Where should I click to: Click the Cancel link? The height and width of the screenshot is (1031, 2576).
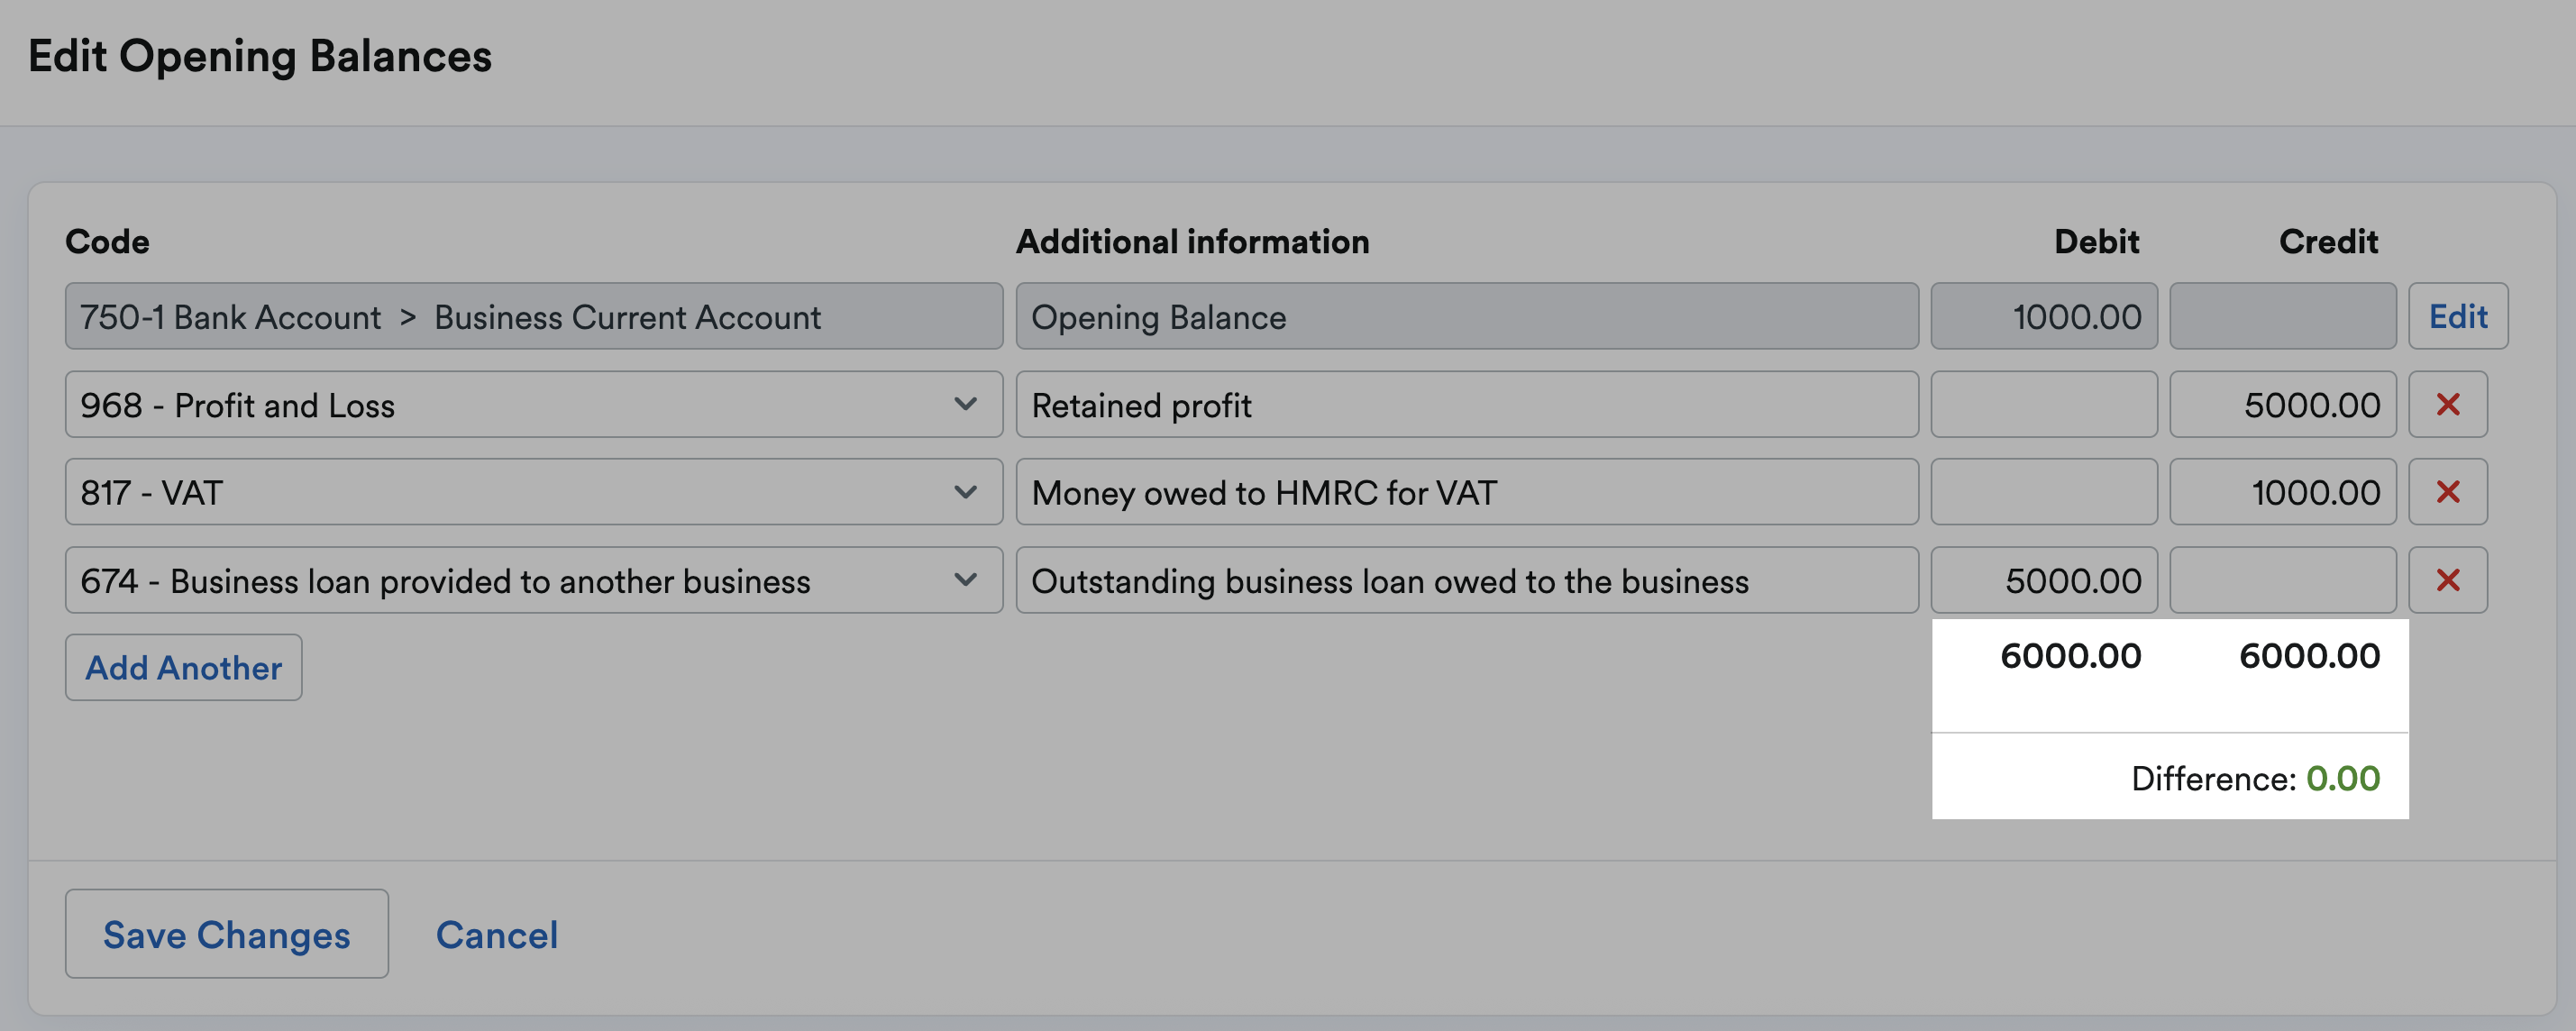tap(497, 935)
